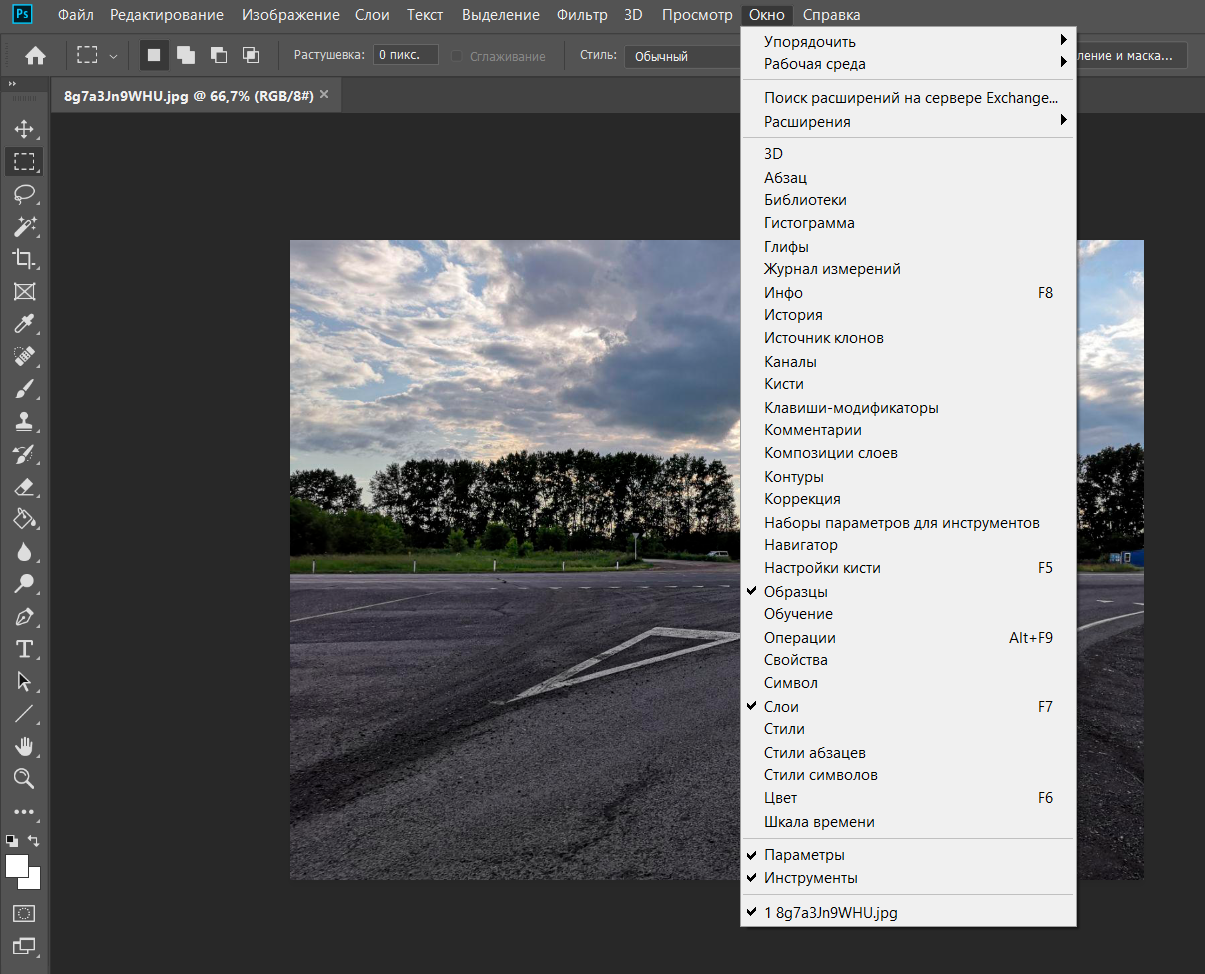
Task: Select the Crop tool
Action: 24,259
